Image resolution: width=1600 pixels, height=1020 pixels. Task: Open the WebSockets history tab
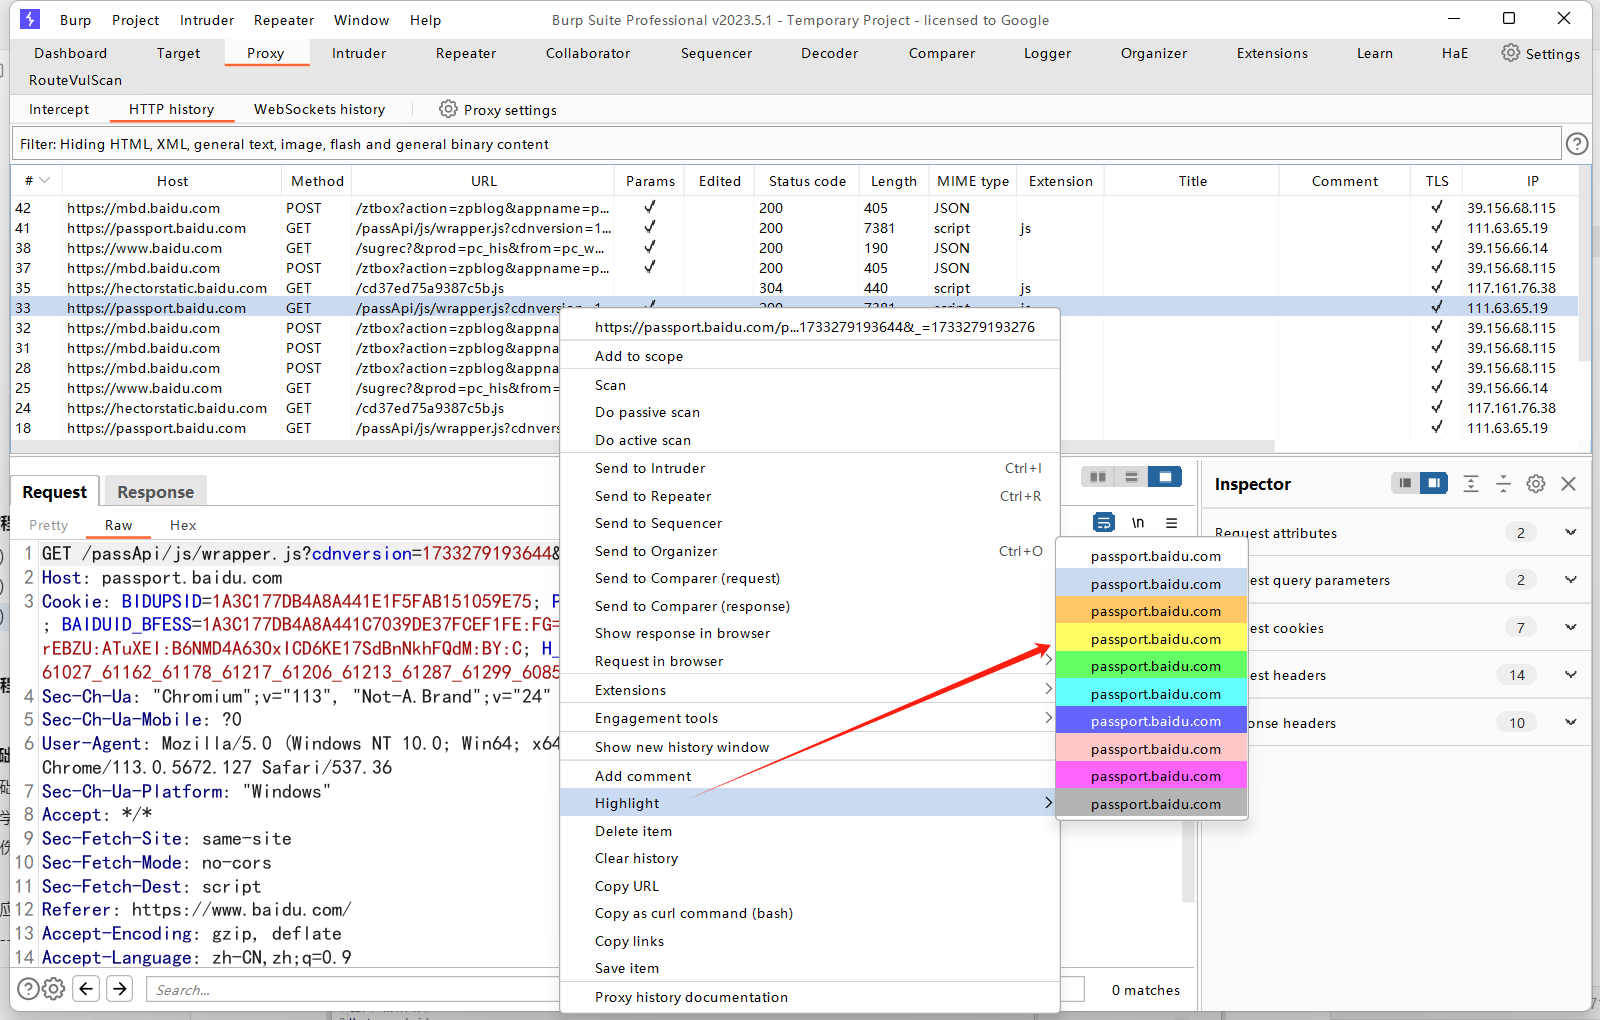tap(319, 109)
